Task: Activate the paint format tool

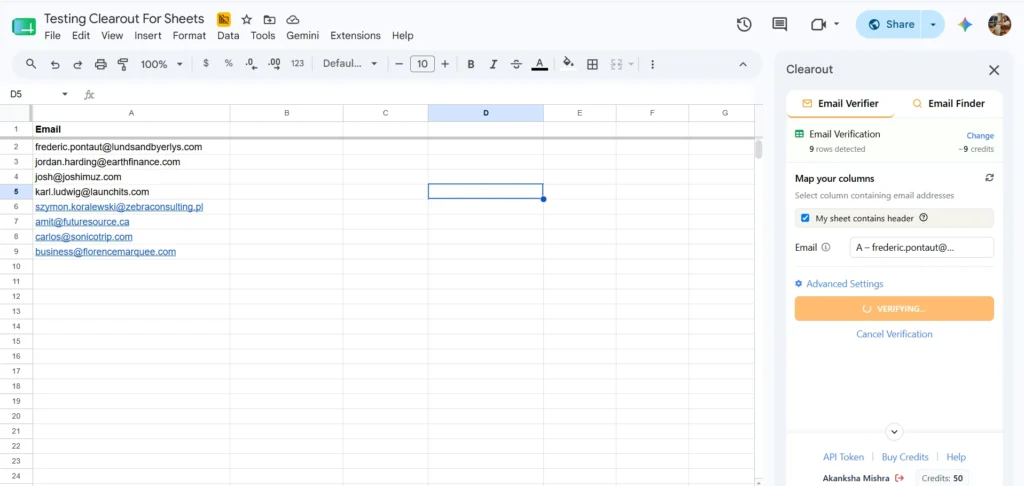Action: (123, 64)
